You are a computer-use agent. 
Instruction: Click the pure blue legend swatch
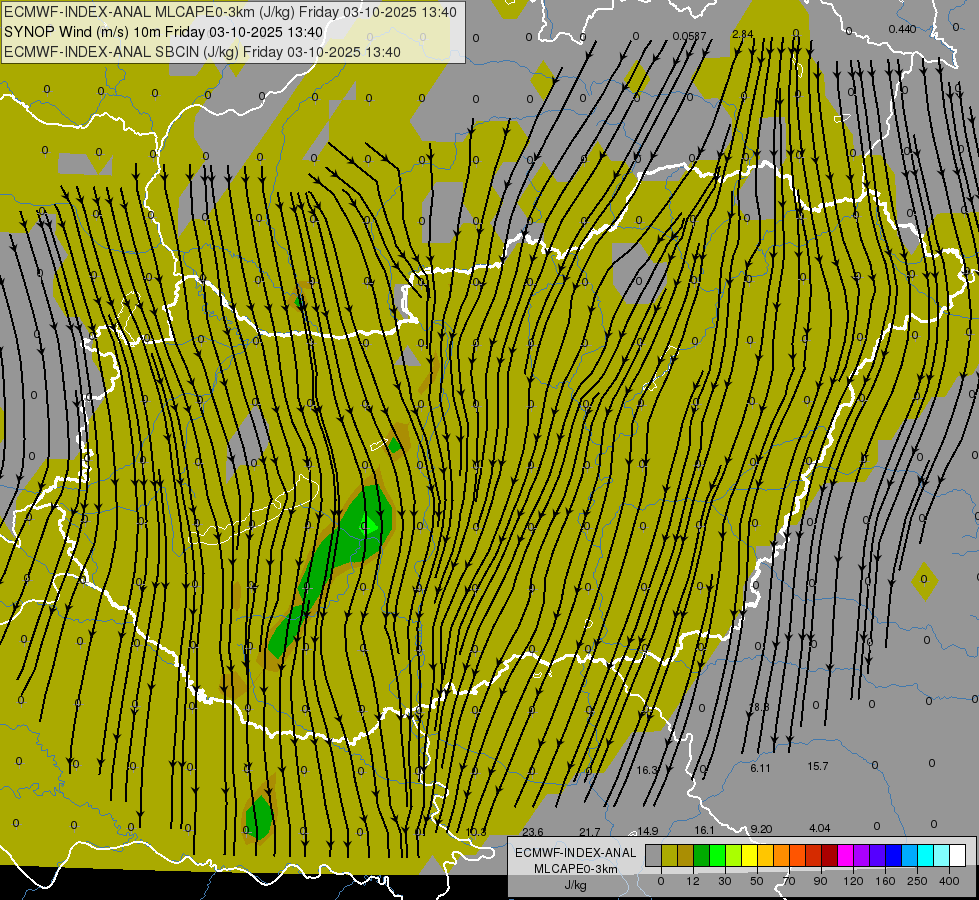coord(894,855)
